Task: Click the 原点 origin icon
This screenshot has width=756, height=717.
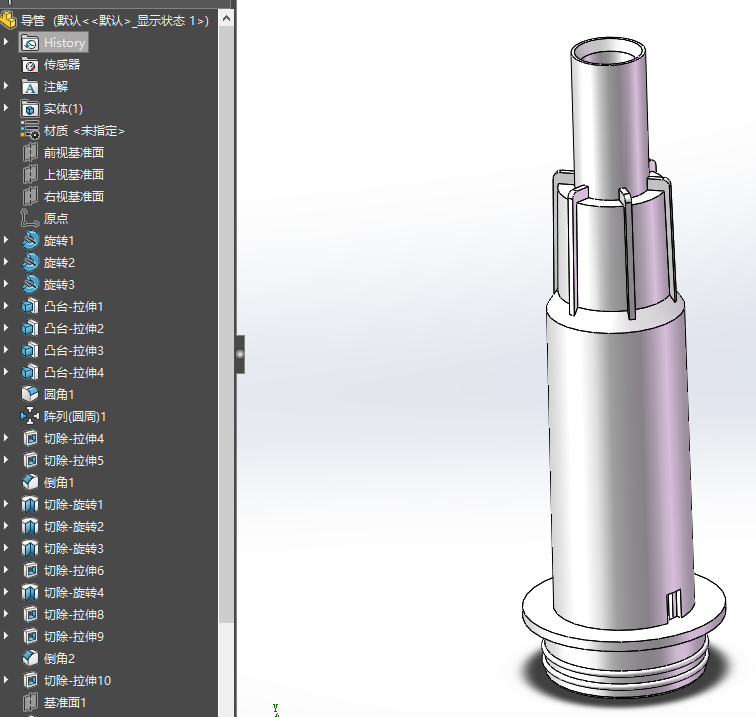Action: click(x=30, y=218)
